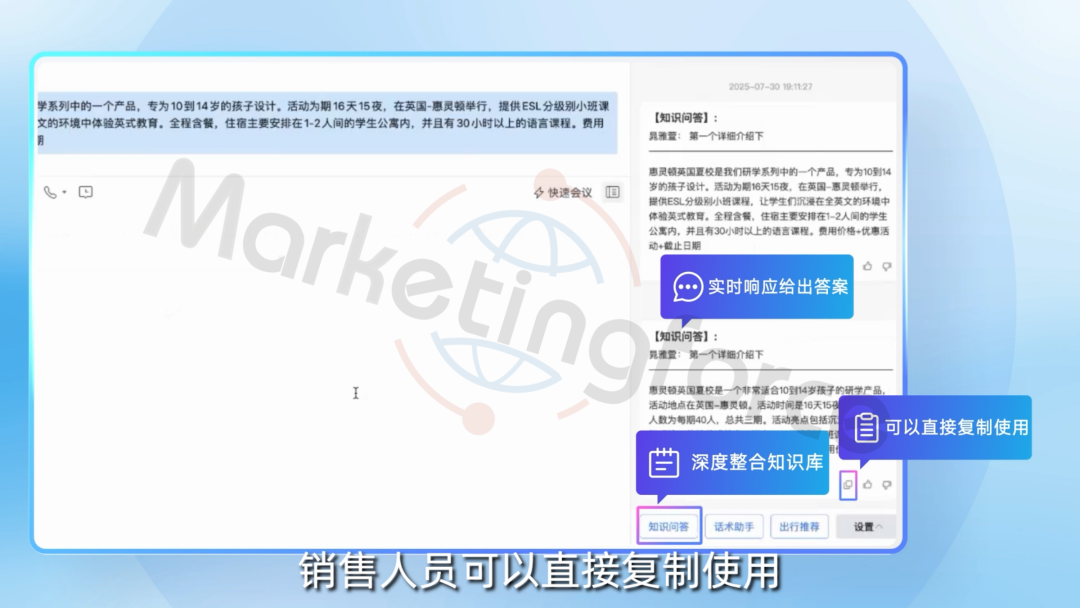Click the panel icon right of 快速会议

(612, 192)
